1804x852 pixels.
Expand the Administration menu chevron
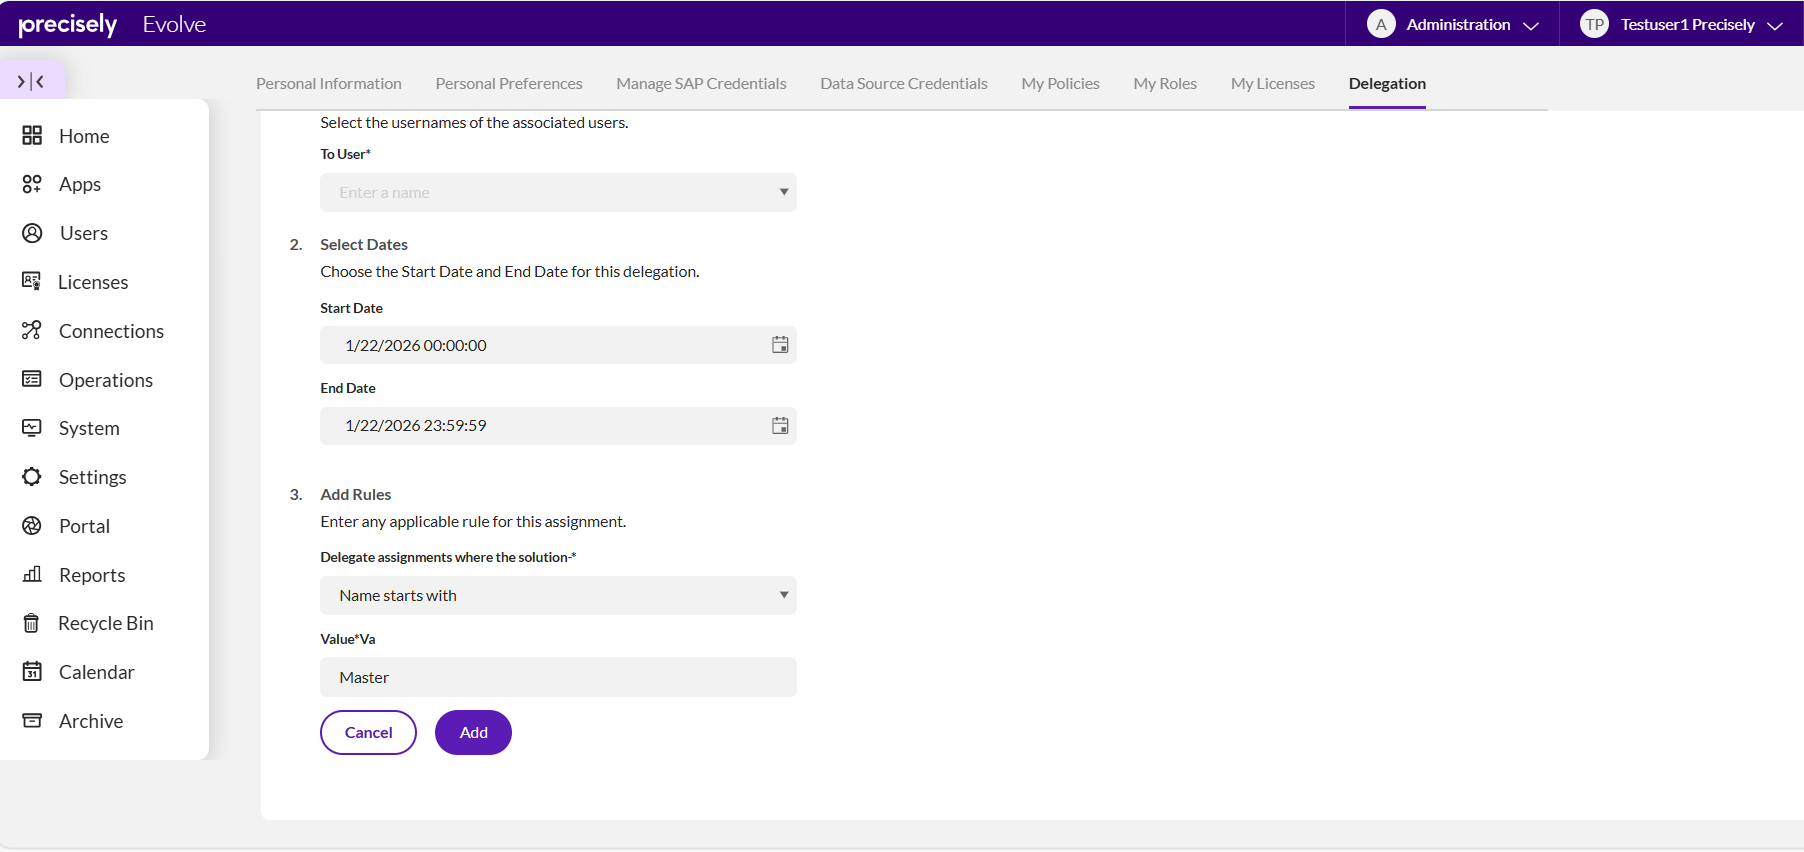pyautogui.click(x=1530, y=26)
